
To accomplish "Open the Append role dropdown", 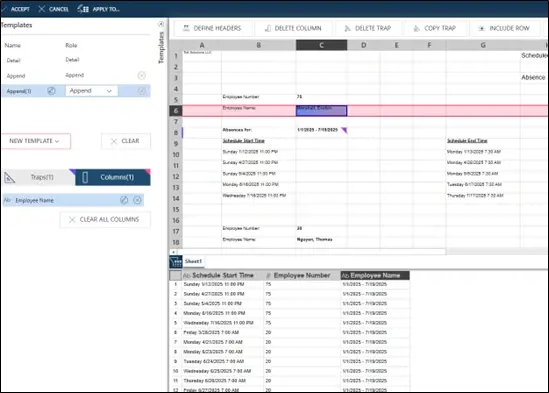I will coord(91,91).
